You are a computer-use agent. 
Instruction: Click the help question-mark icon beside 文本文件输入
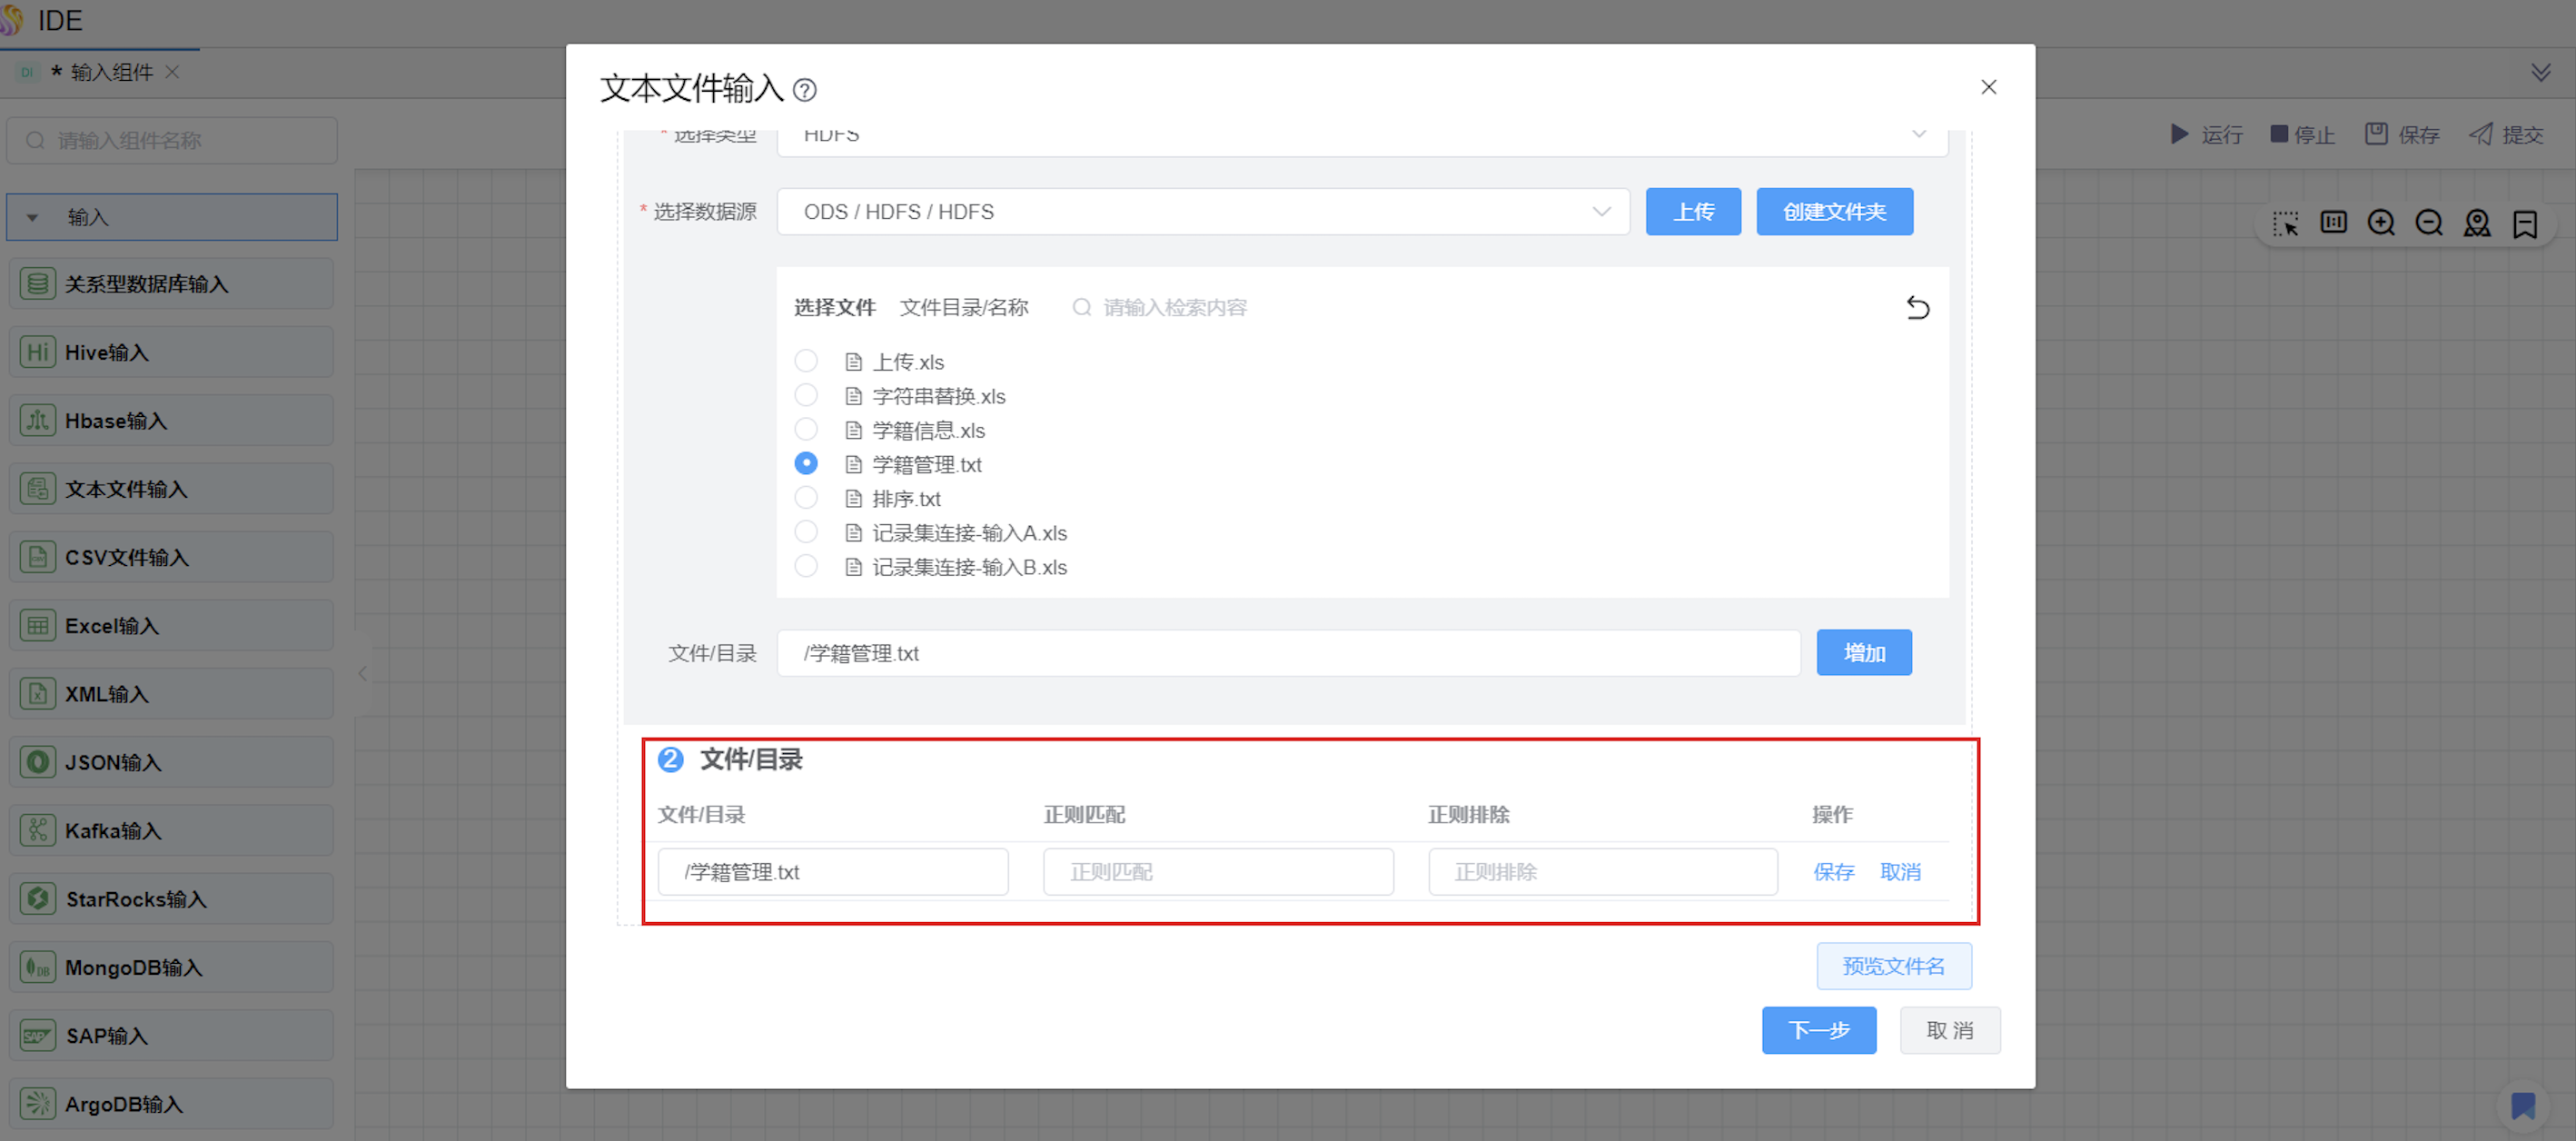tap(804, 91)
